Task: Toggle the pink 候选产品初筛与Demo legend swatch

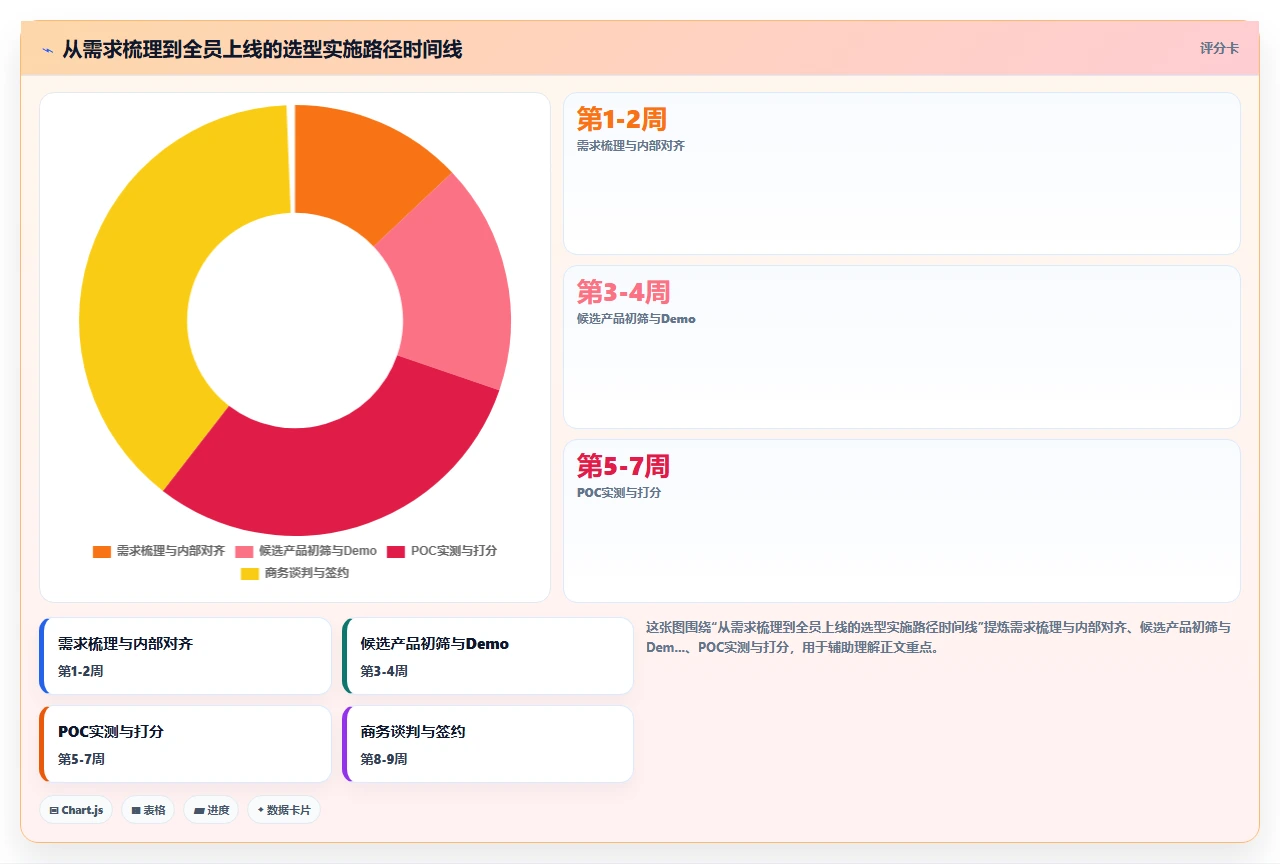Action: click(x=244, y=551)
